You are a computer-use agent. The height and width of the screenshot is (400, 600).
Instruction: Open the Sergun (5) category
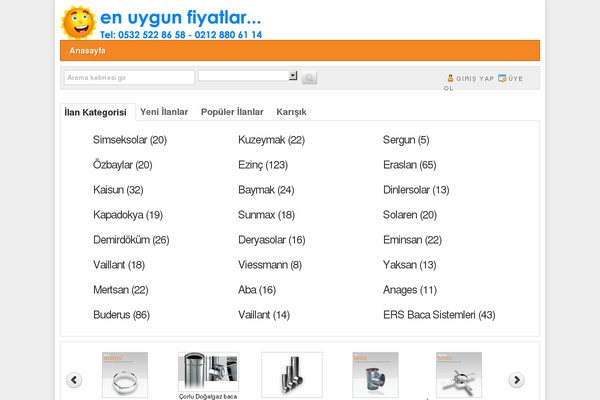pos(406,140)
